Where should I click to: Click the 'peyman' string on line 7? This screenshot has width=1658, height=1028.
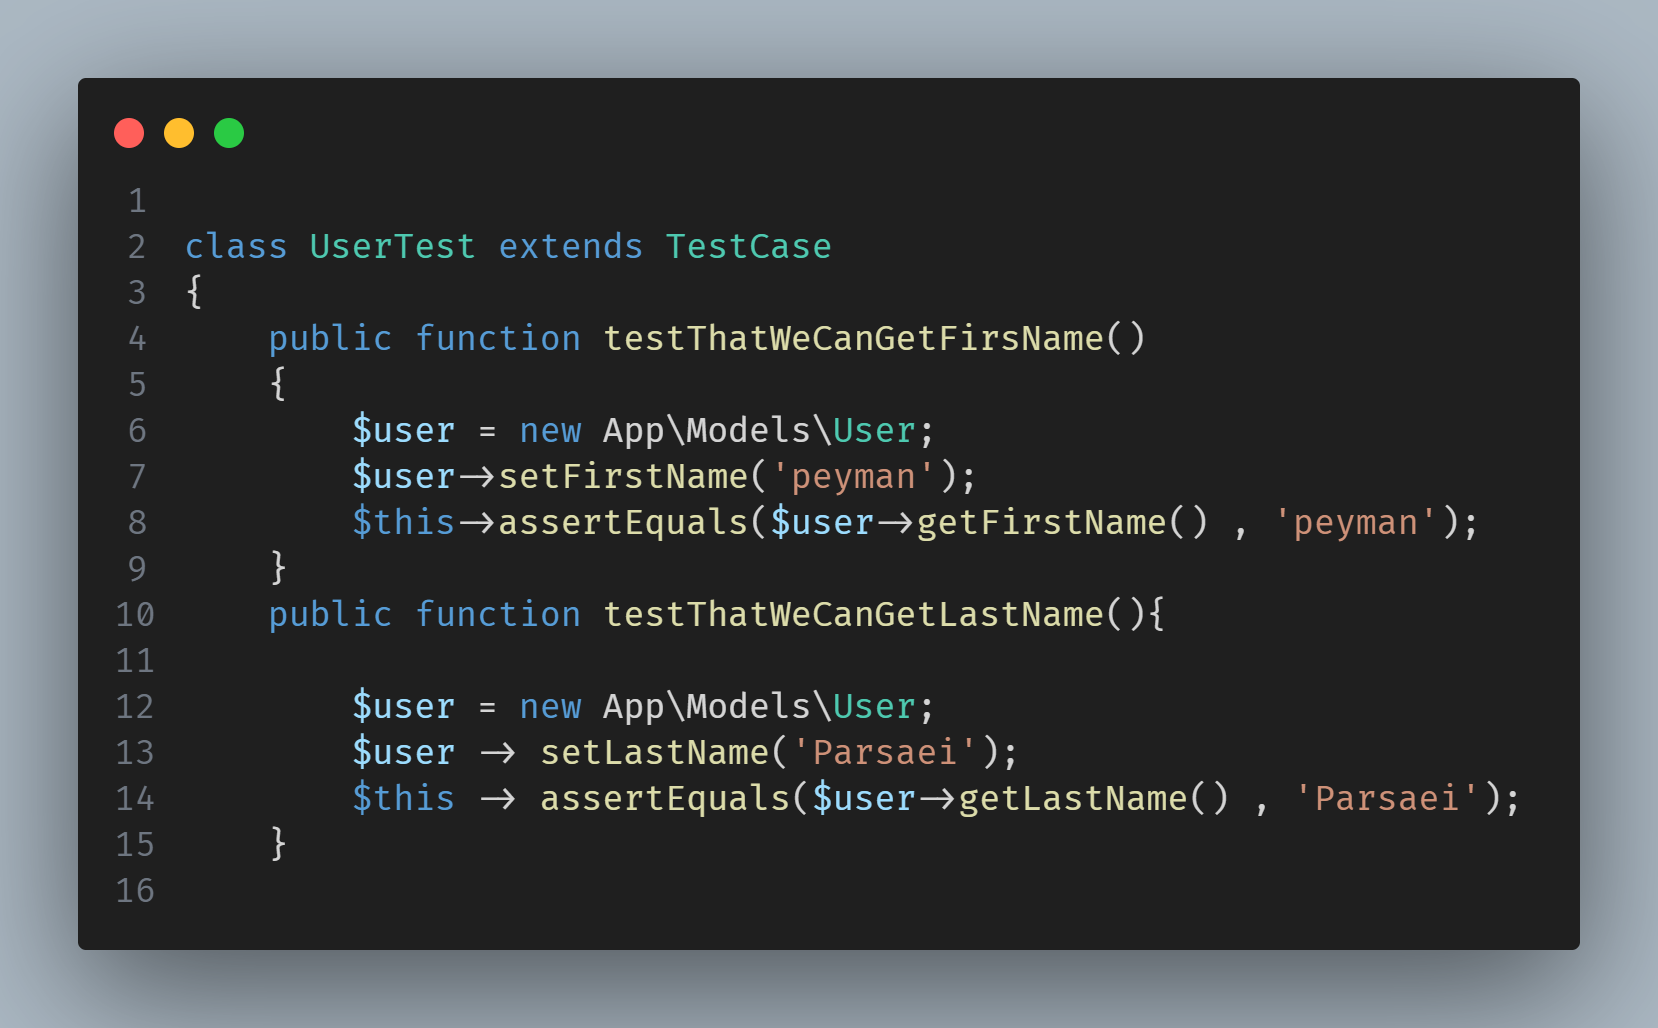point(853,477)
